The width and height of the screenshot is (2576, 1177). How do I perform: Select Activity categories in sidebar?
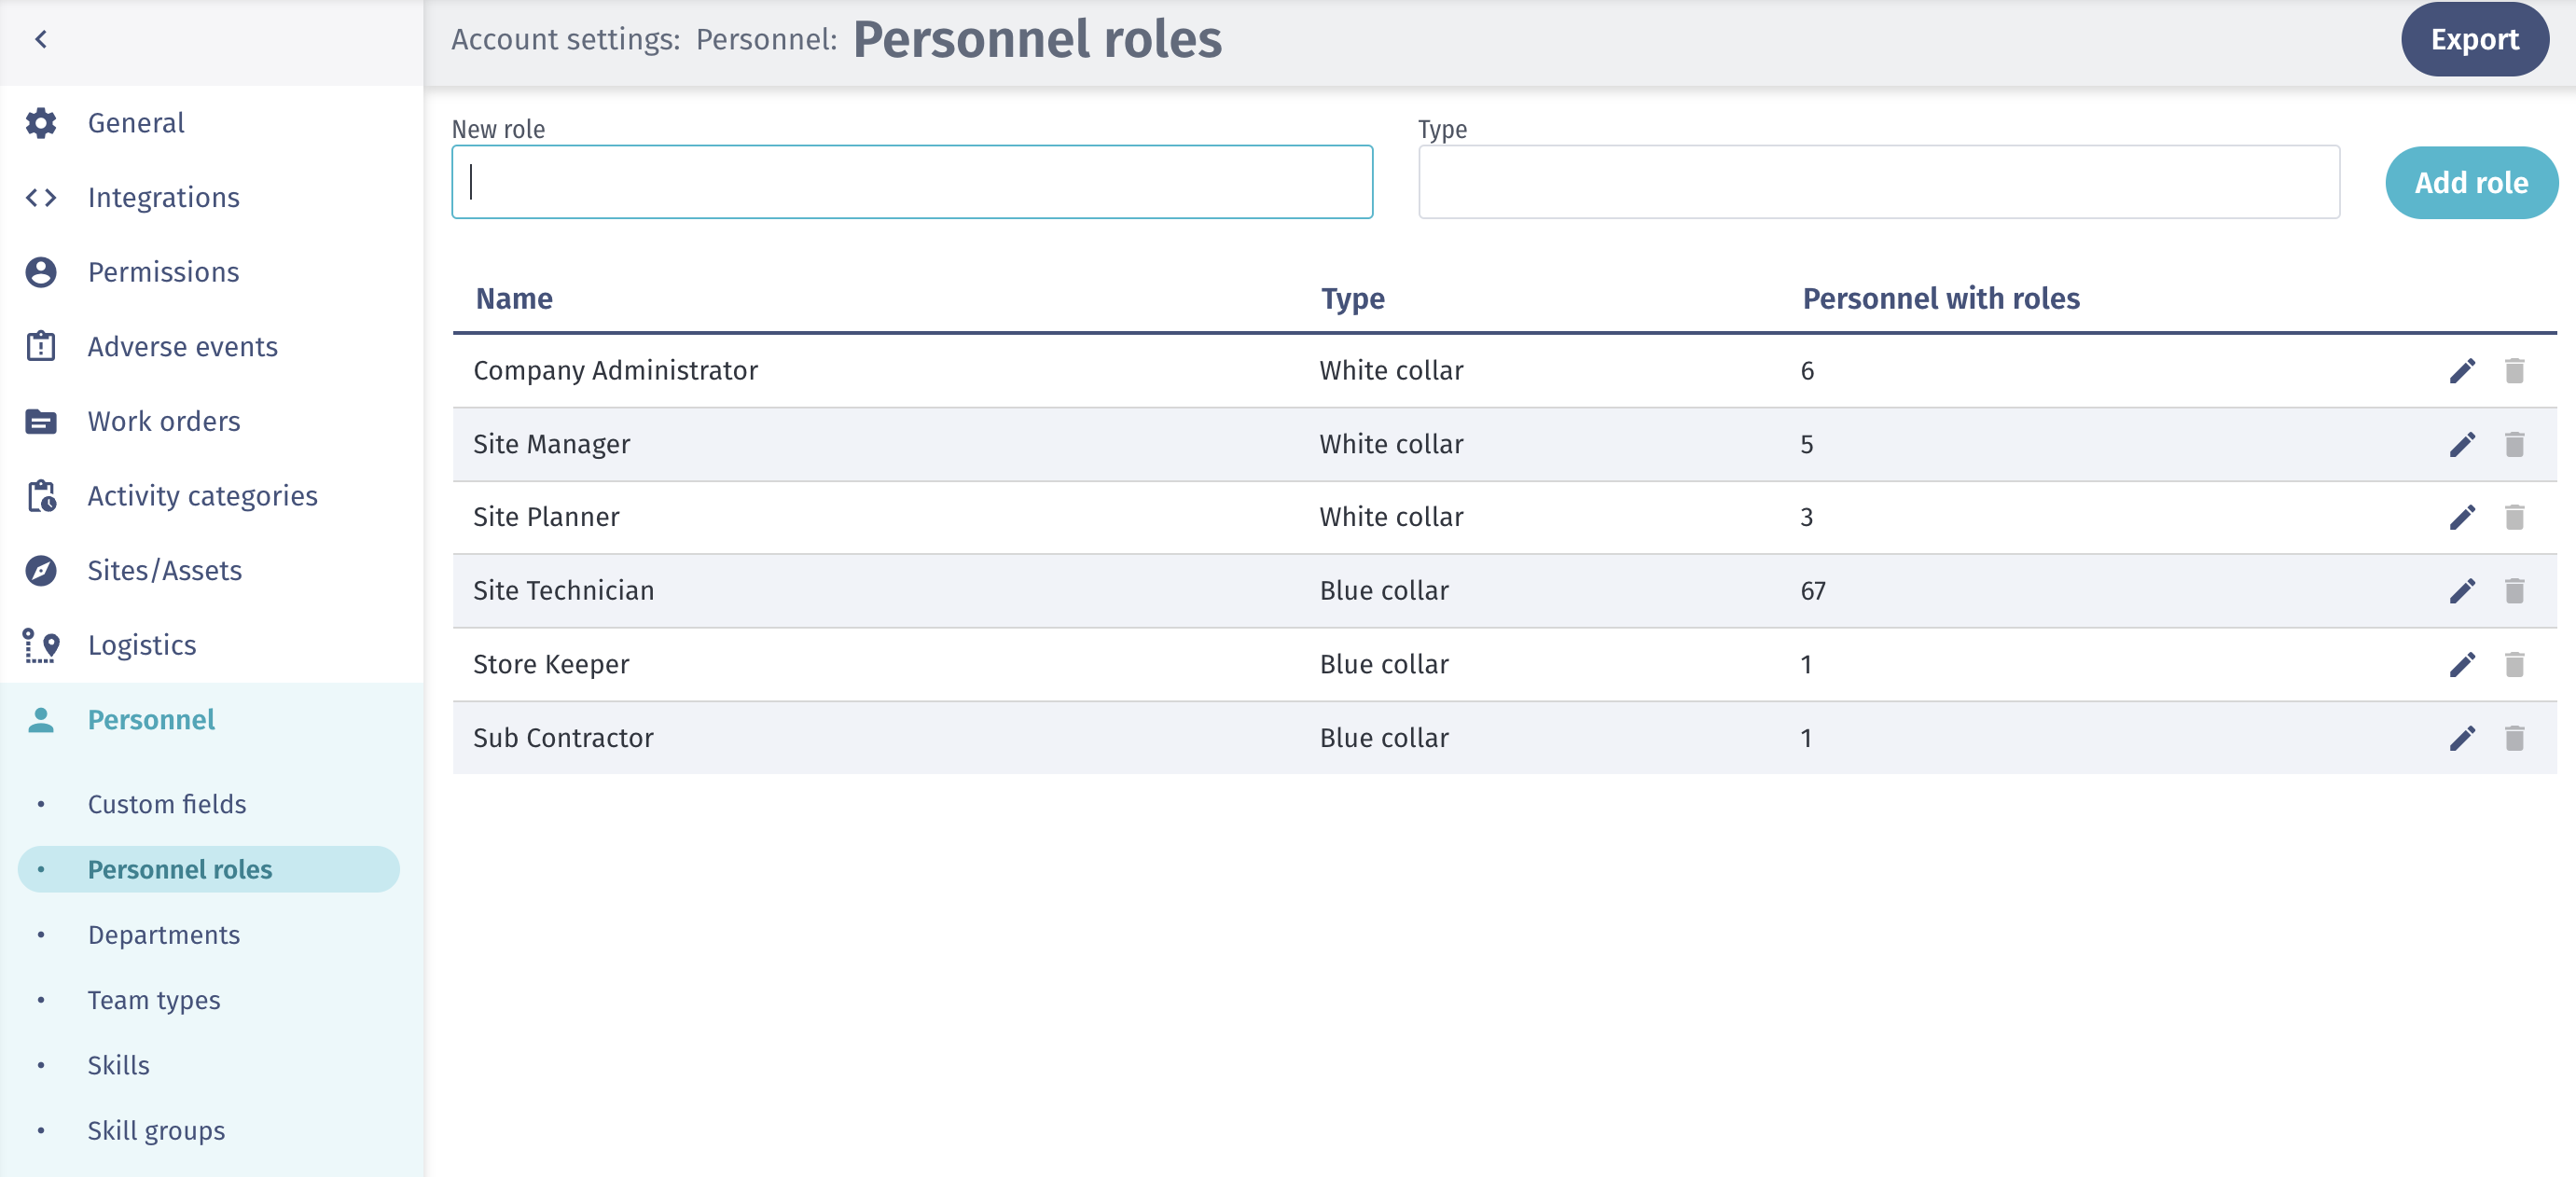[x=203, y=496]
